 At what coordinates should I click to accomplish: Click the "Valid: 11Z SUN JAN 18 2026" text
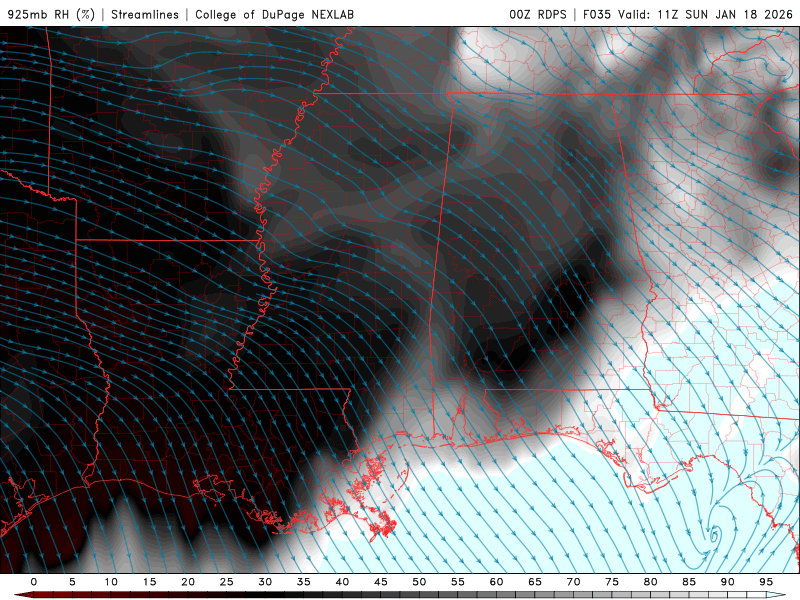(x=706, y=14)
